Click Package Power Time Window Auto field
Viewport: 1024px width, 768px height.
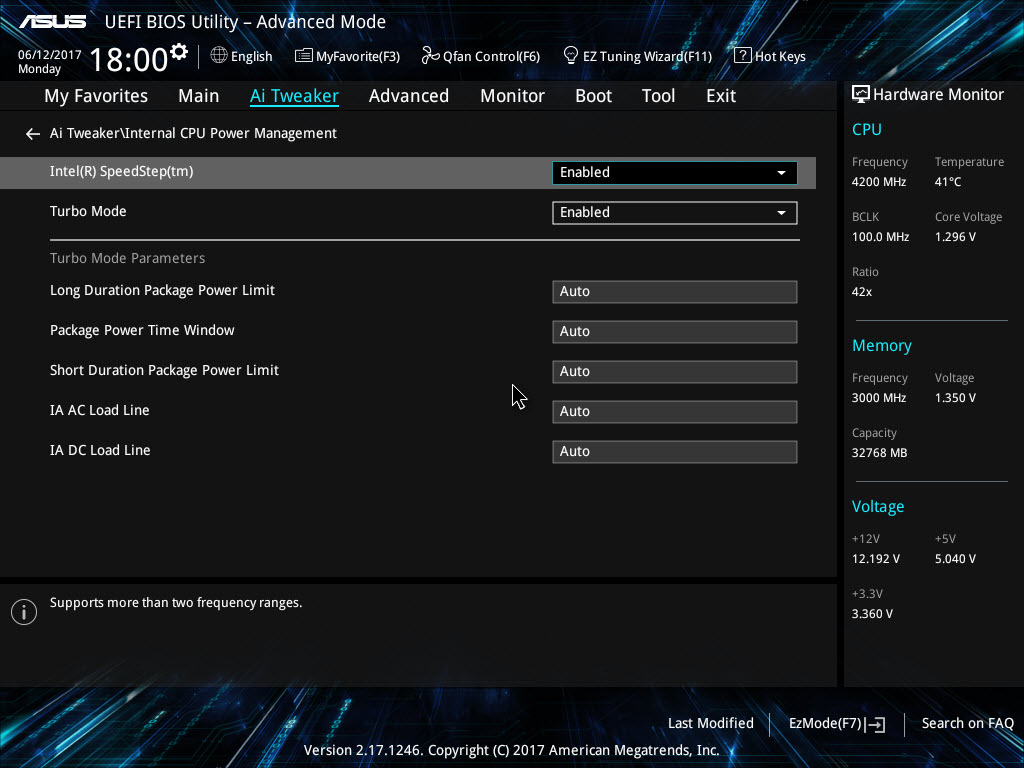[675, 332]
